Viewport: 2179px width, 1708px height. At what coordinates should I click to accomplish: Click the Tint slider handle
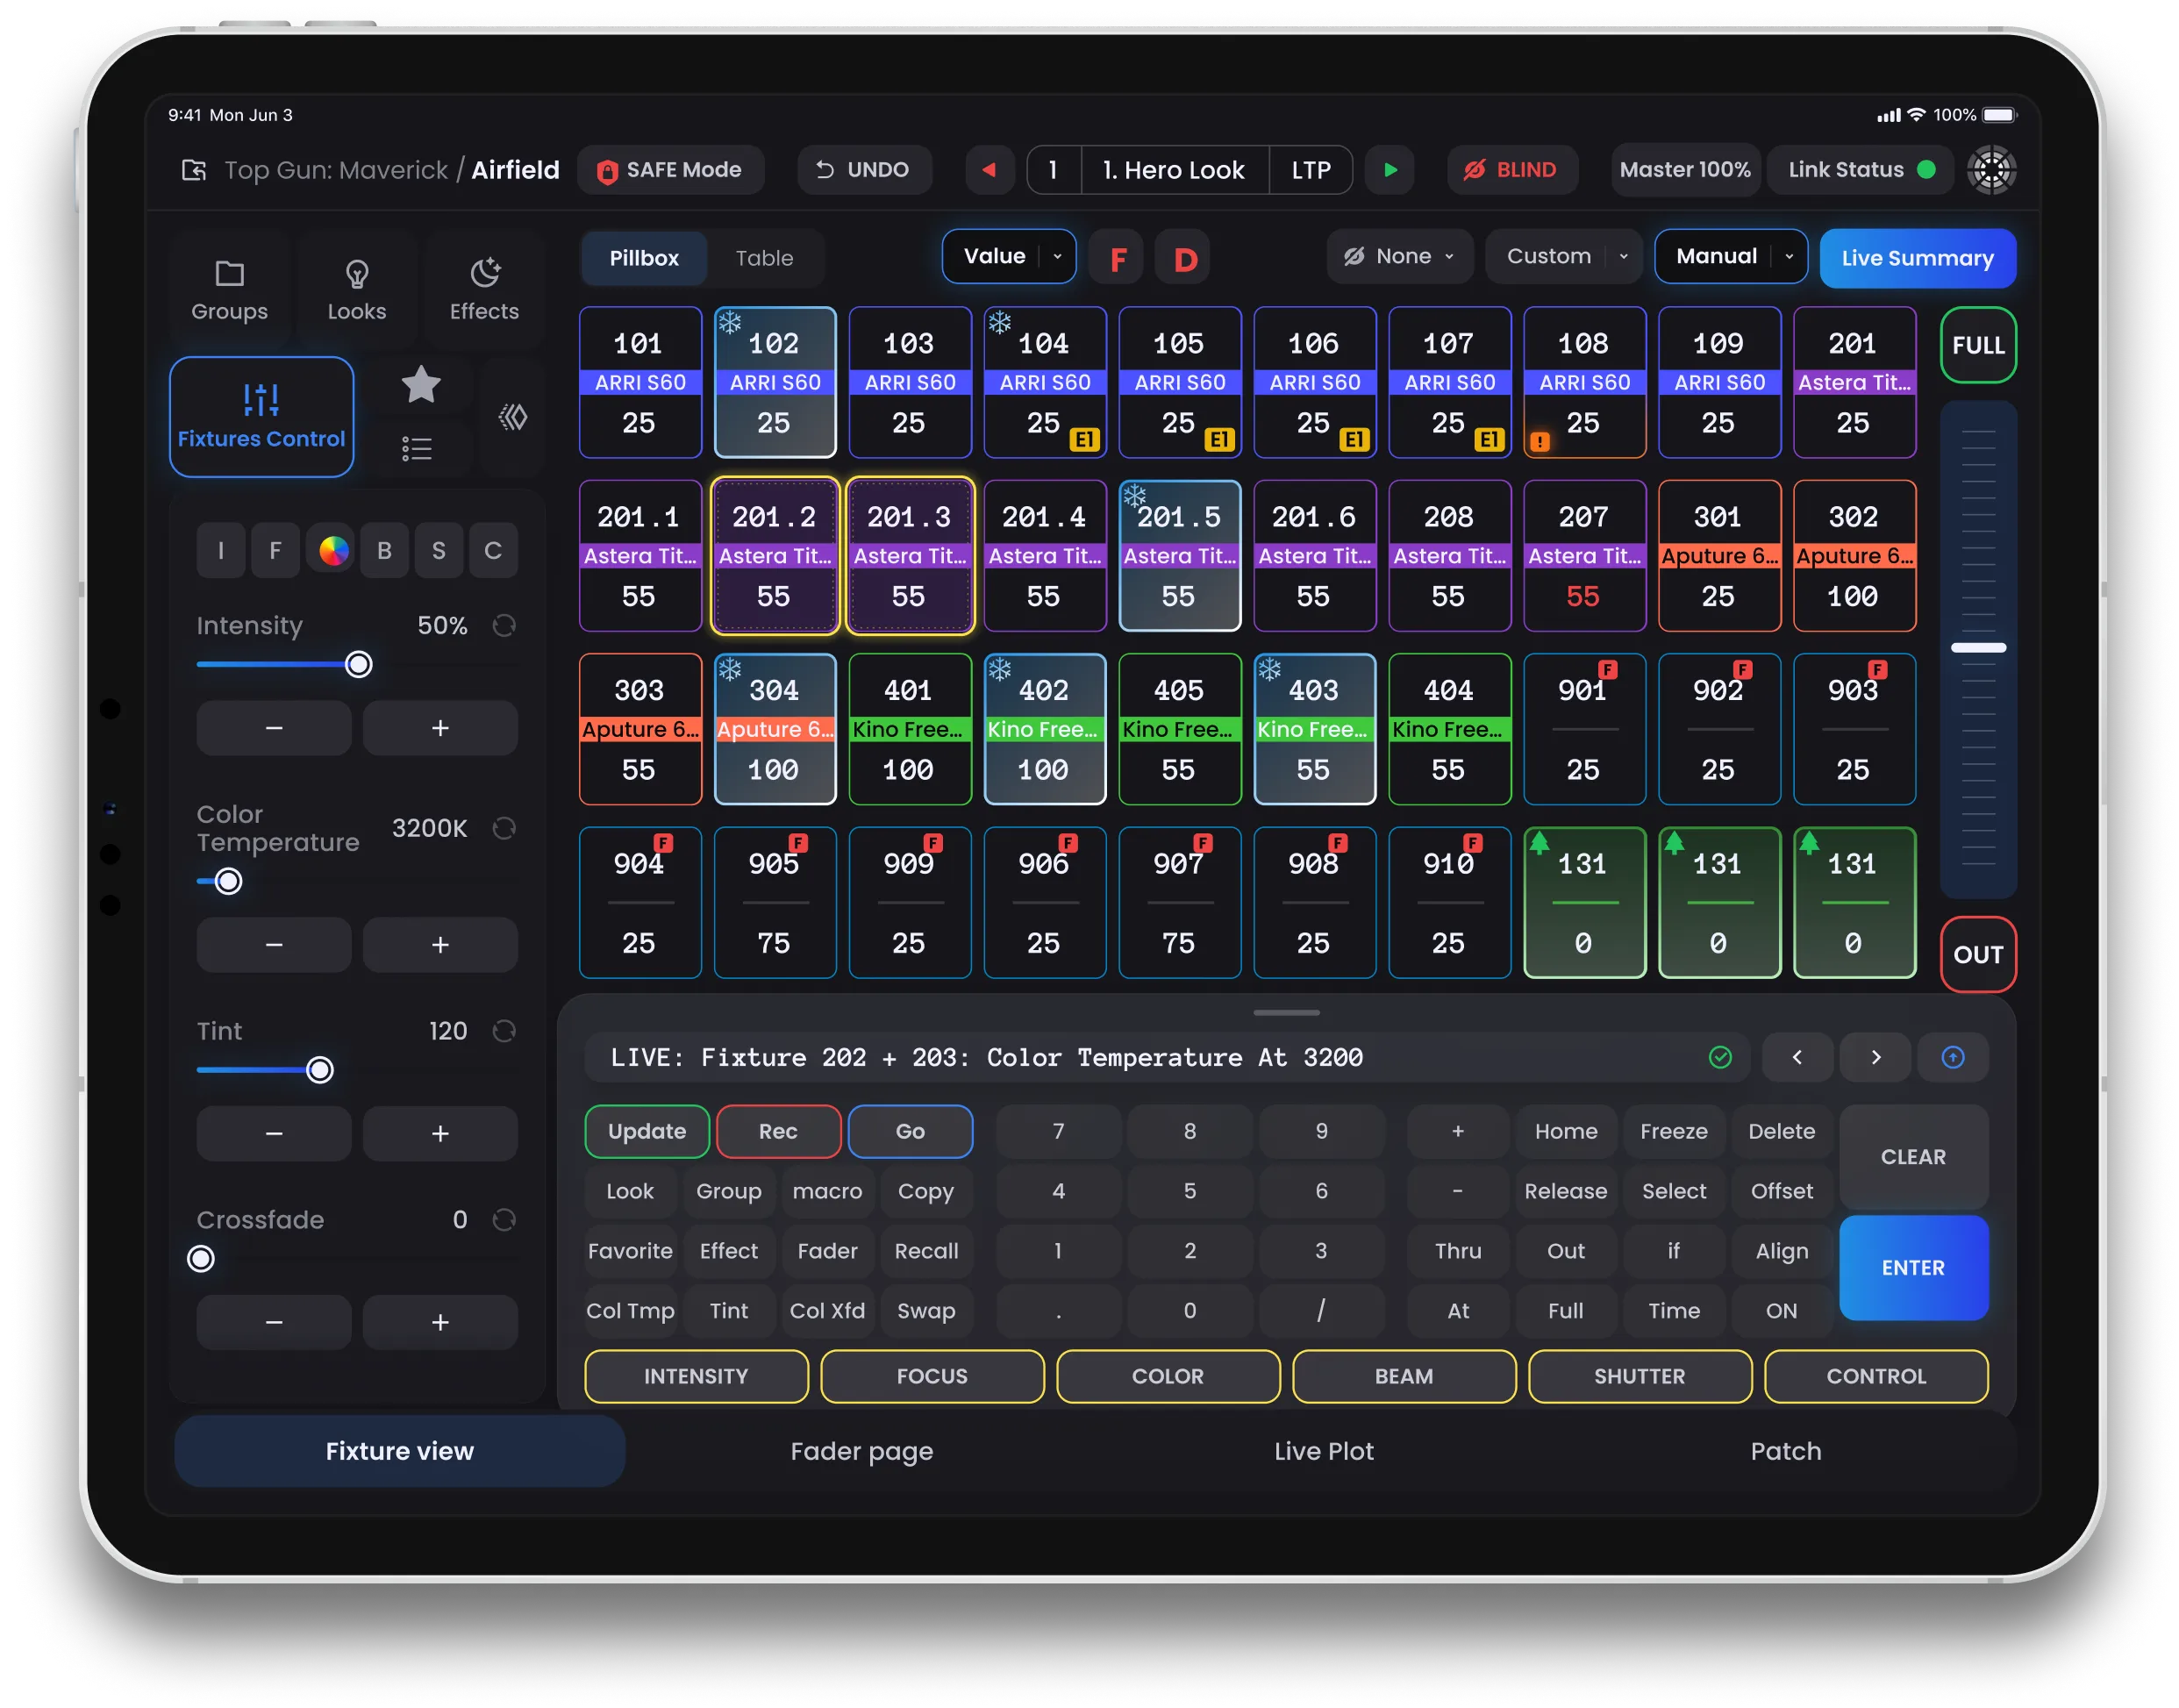320,1070
